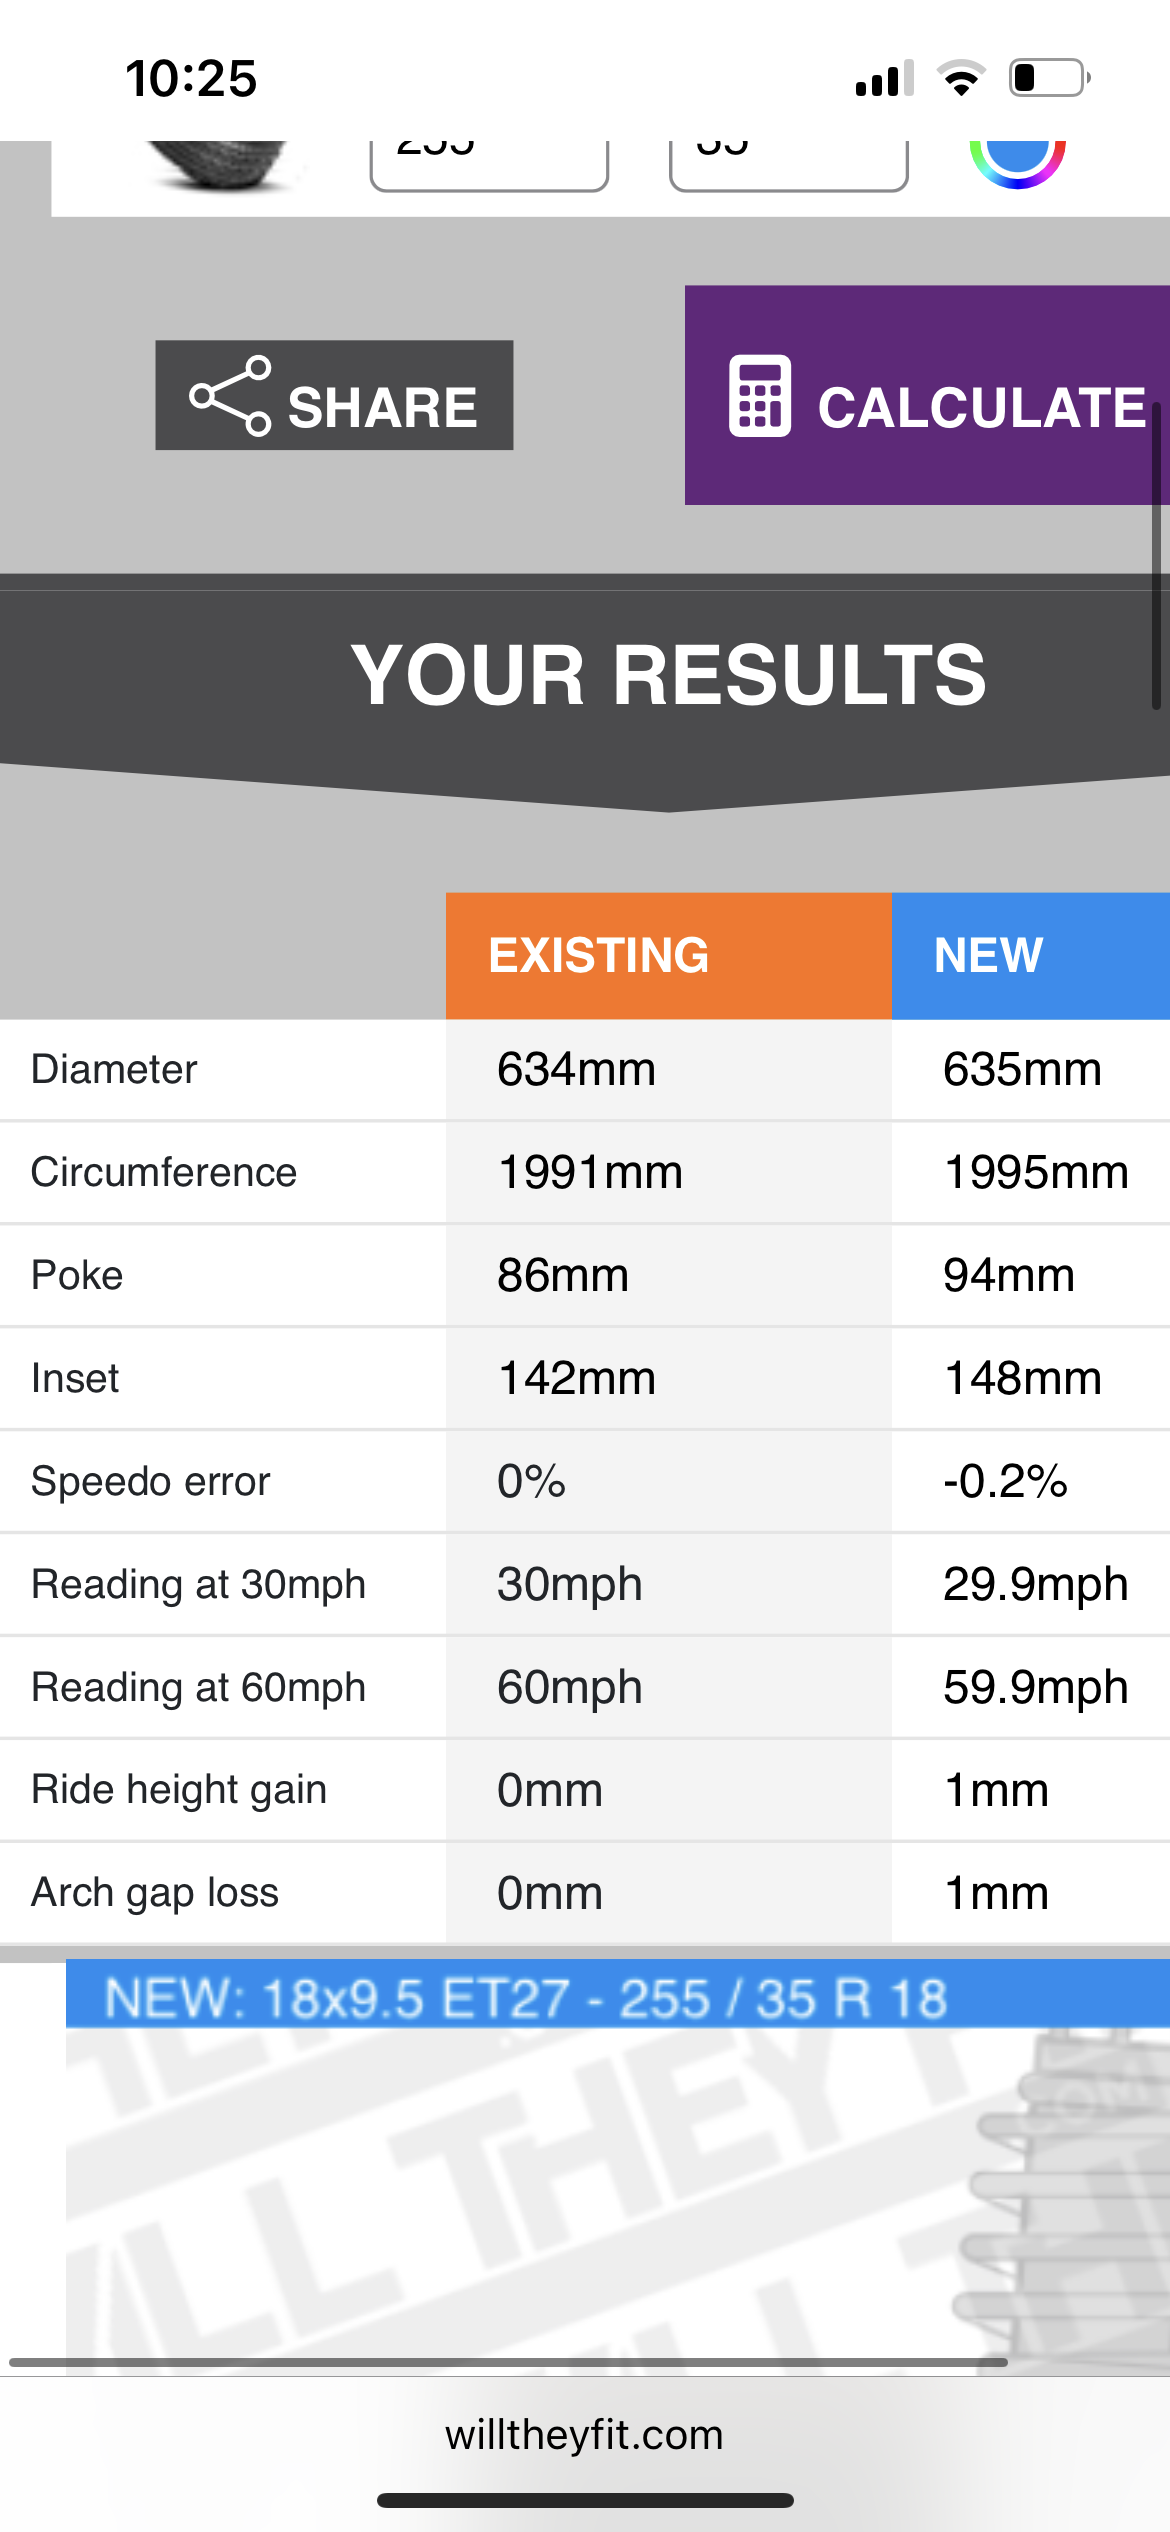
Task: Tap the NEW 18x9.5 ET27 banner
Action: pos(618,1997)
